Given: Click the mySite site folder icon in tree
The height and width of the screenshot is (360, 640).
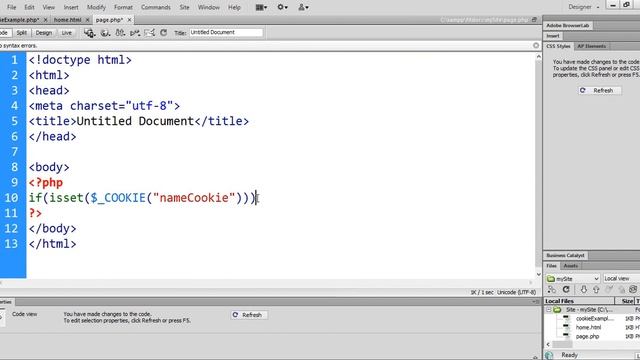Looking at the screenshot, I should tap(557, 310).
